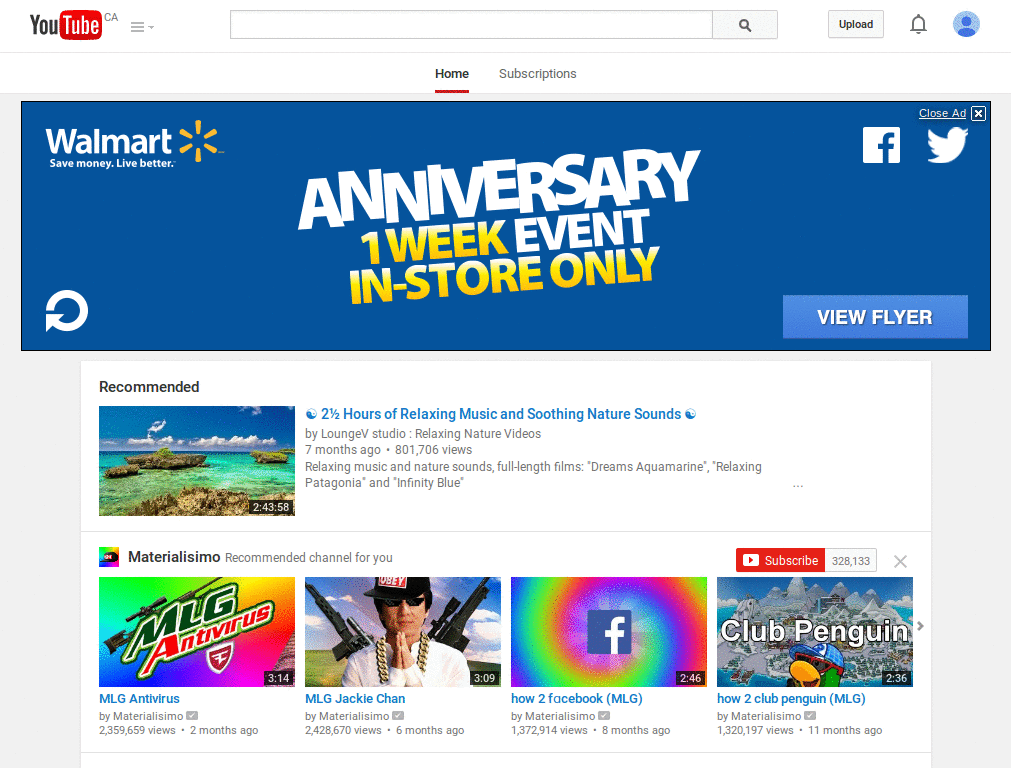Click Materialisimo under MLG Antivirus

(148, 716)
